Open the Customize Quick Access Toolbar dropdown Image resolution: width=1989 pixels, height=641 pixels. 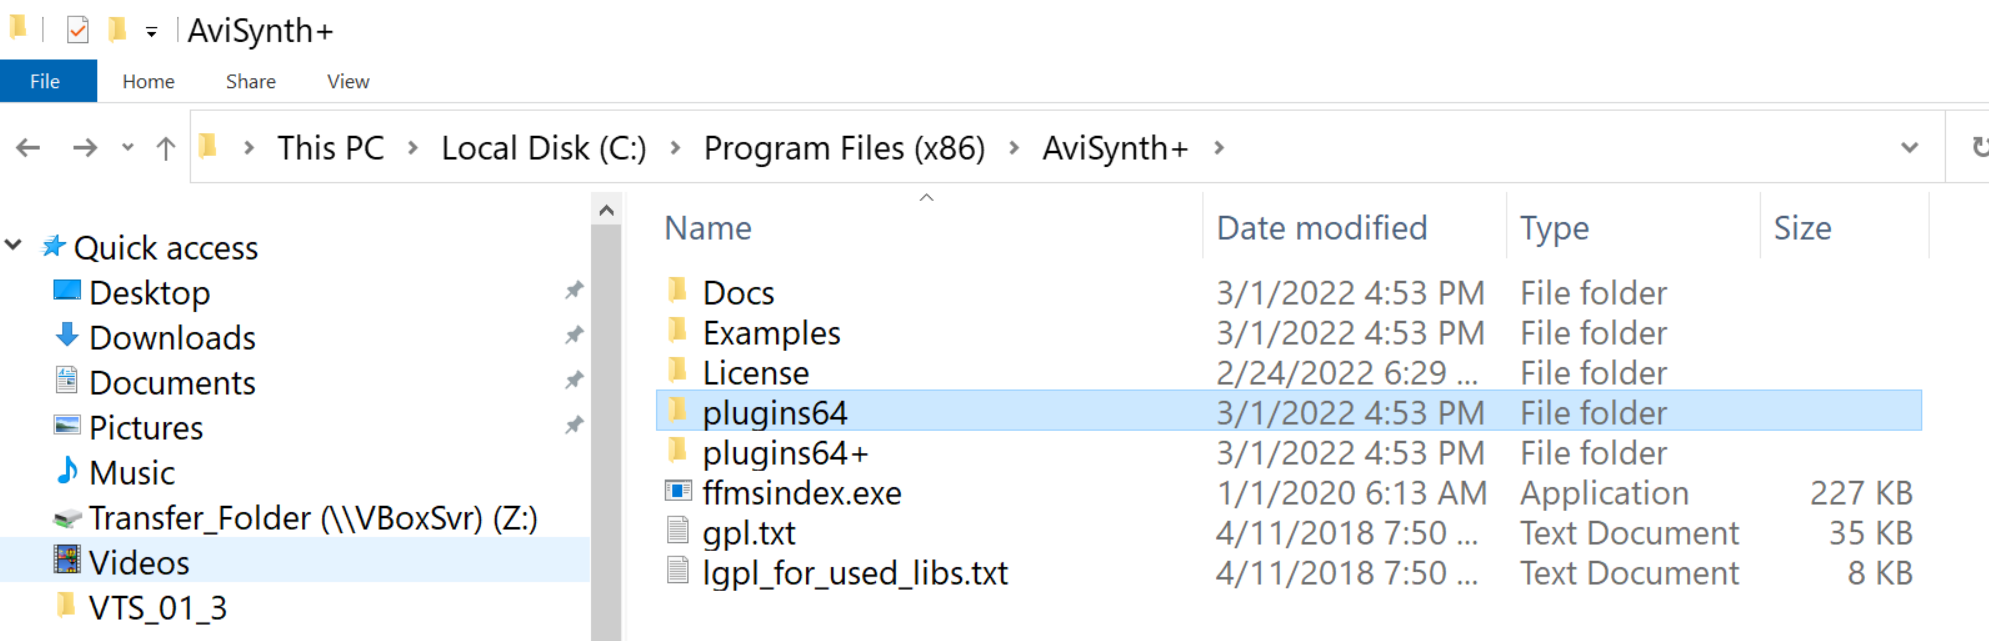pyautogui.click(x=151, y=32)
